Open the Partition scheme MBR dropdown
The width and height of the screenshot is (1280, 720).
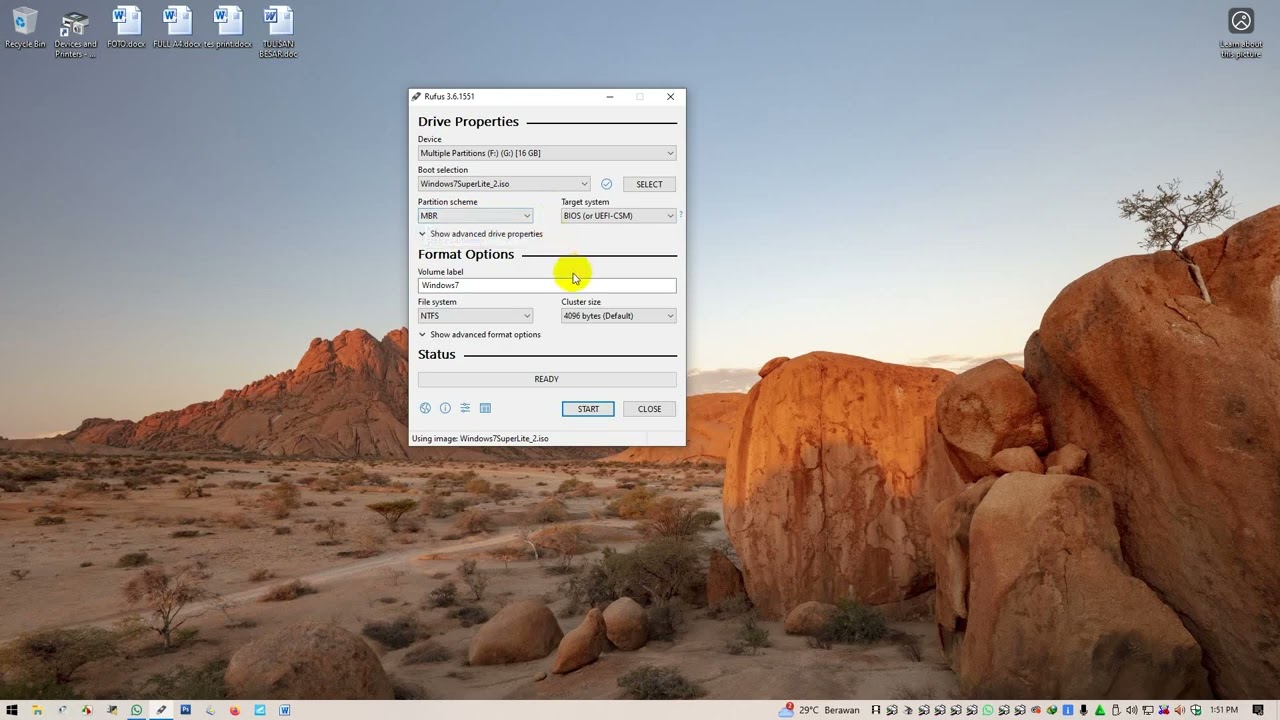point(475,216)
